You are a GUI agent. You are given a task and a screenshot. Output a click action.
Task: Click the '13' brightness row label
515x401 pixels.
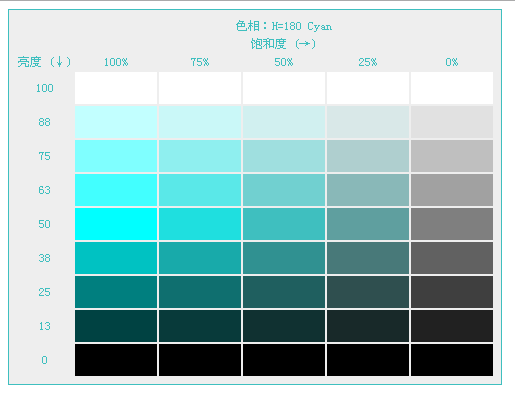(x=44, y=326)
